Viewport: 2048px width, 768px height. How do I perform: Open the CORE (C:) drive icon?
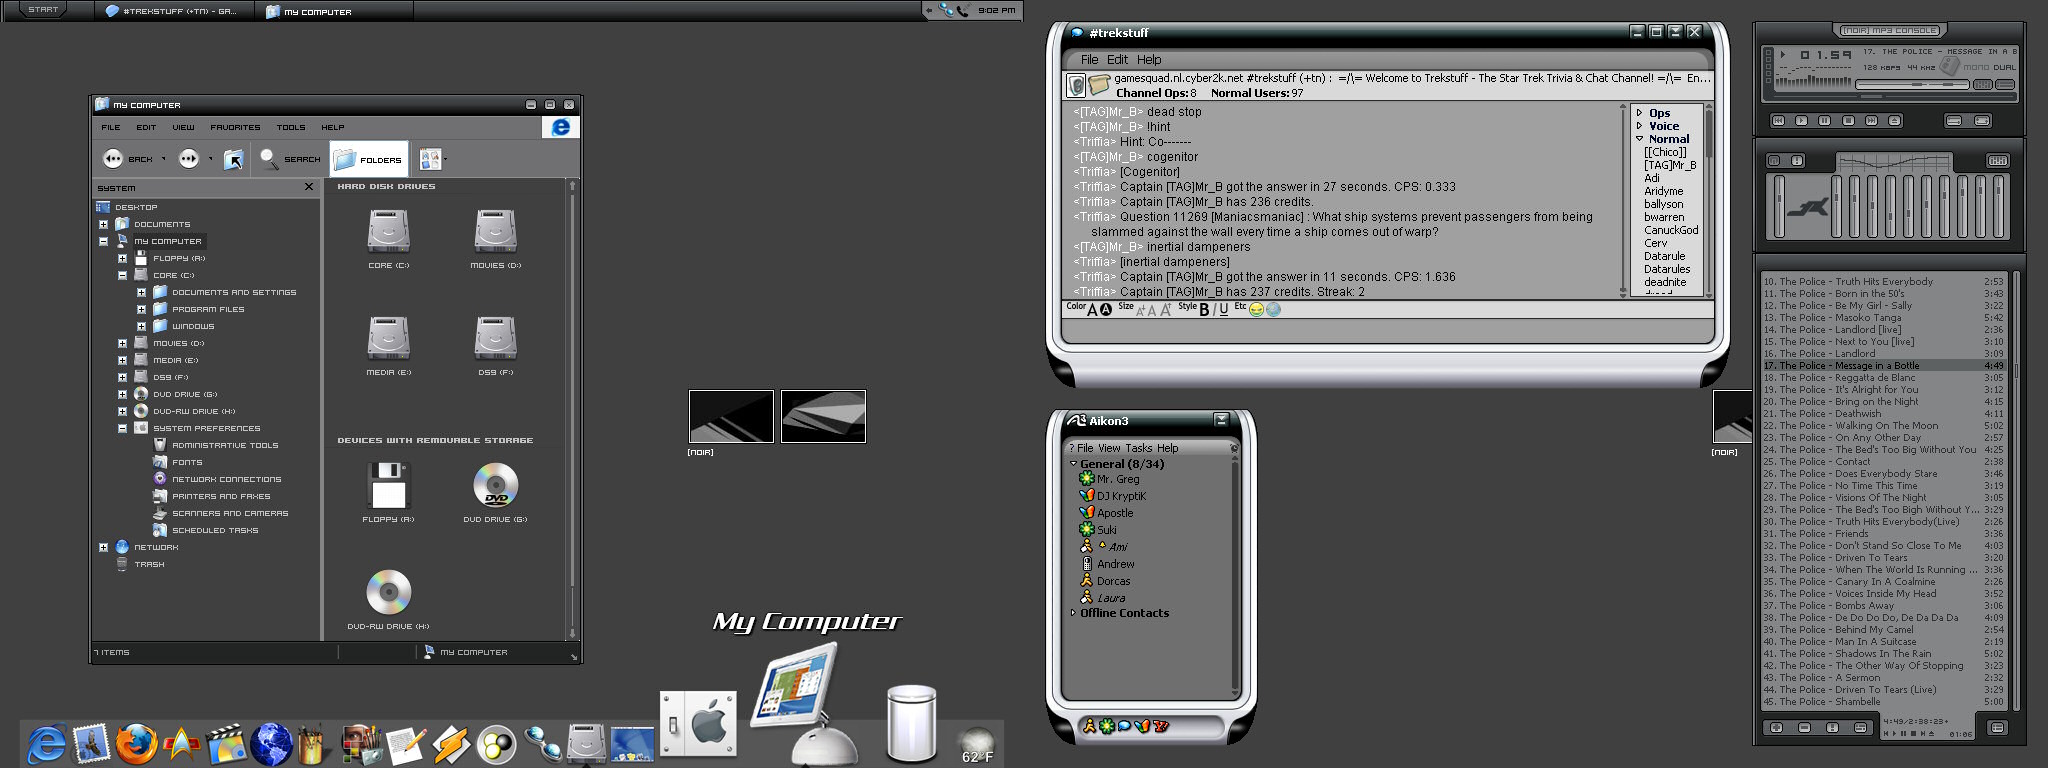tap(388, 232)
